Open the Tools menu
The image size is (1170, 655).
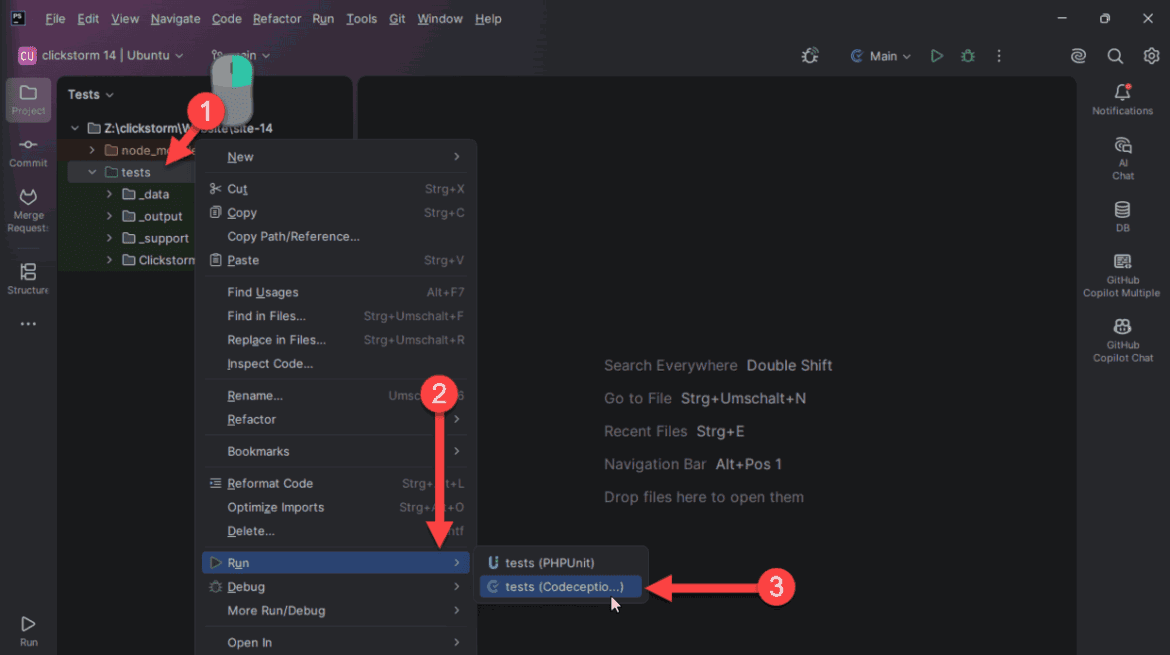tap(361, 19)
